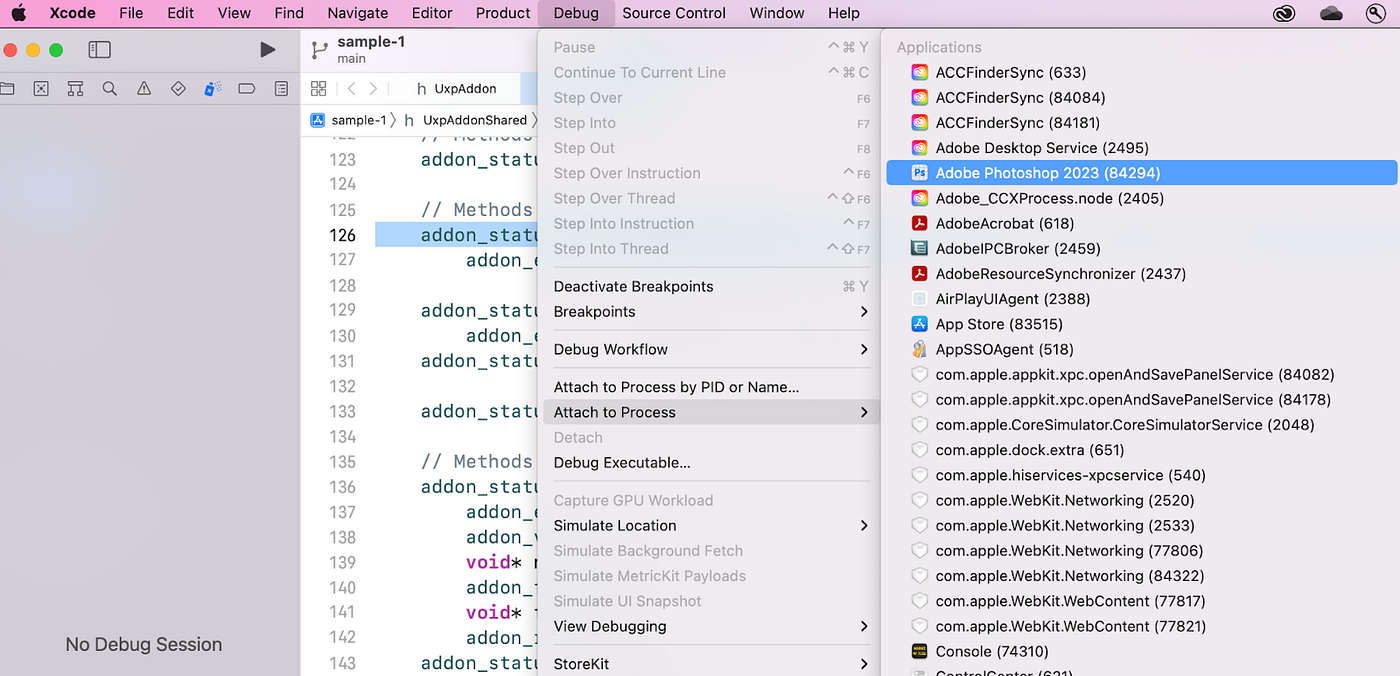Click sample-1 project in the jump bar
Viewport: 1400px width, 676px height.
[349, 120]
